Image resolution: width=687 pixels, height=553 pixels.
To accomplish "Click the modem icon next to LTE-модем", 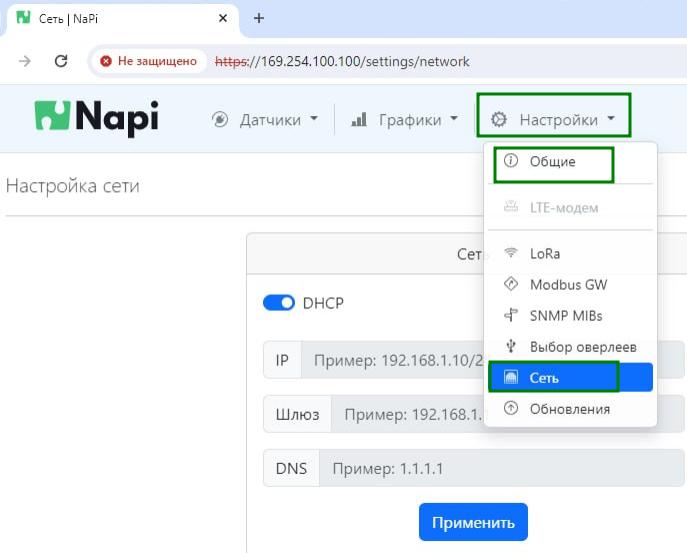I will (510, 206).
